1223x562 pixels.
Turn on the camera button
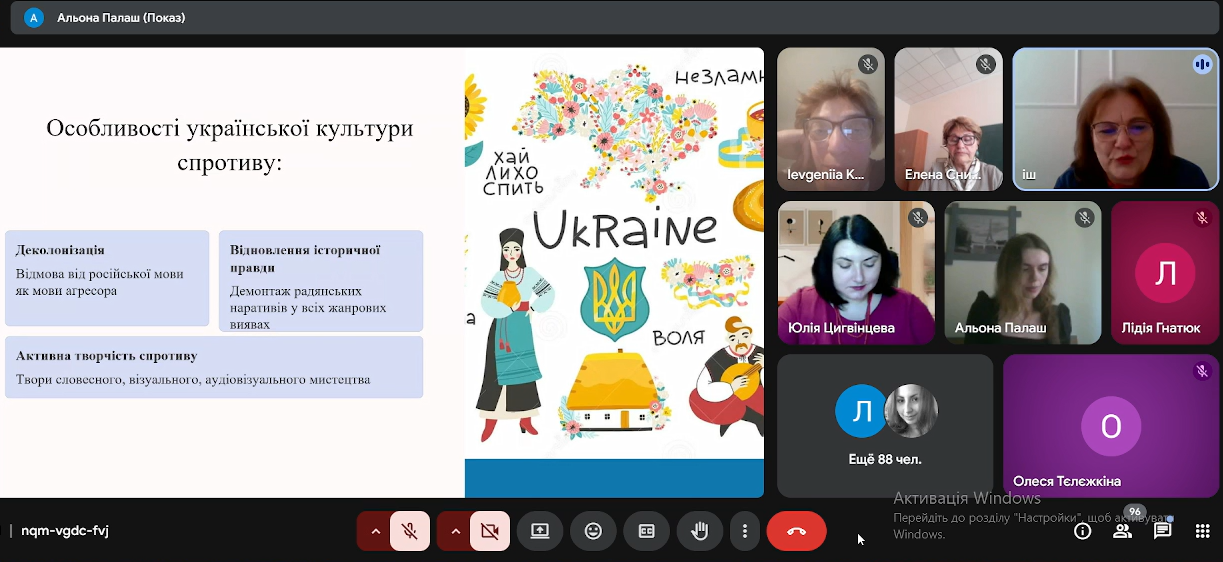click(x=489, y=531)
